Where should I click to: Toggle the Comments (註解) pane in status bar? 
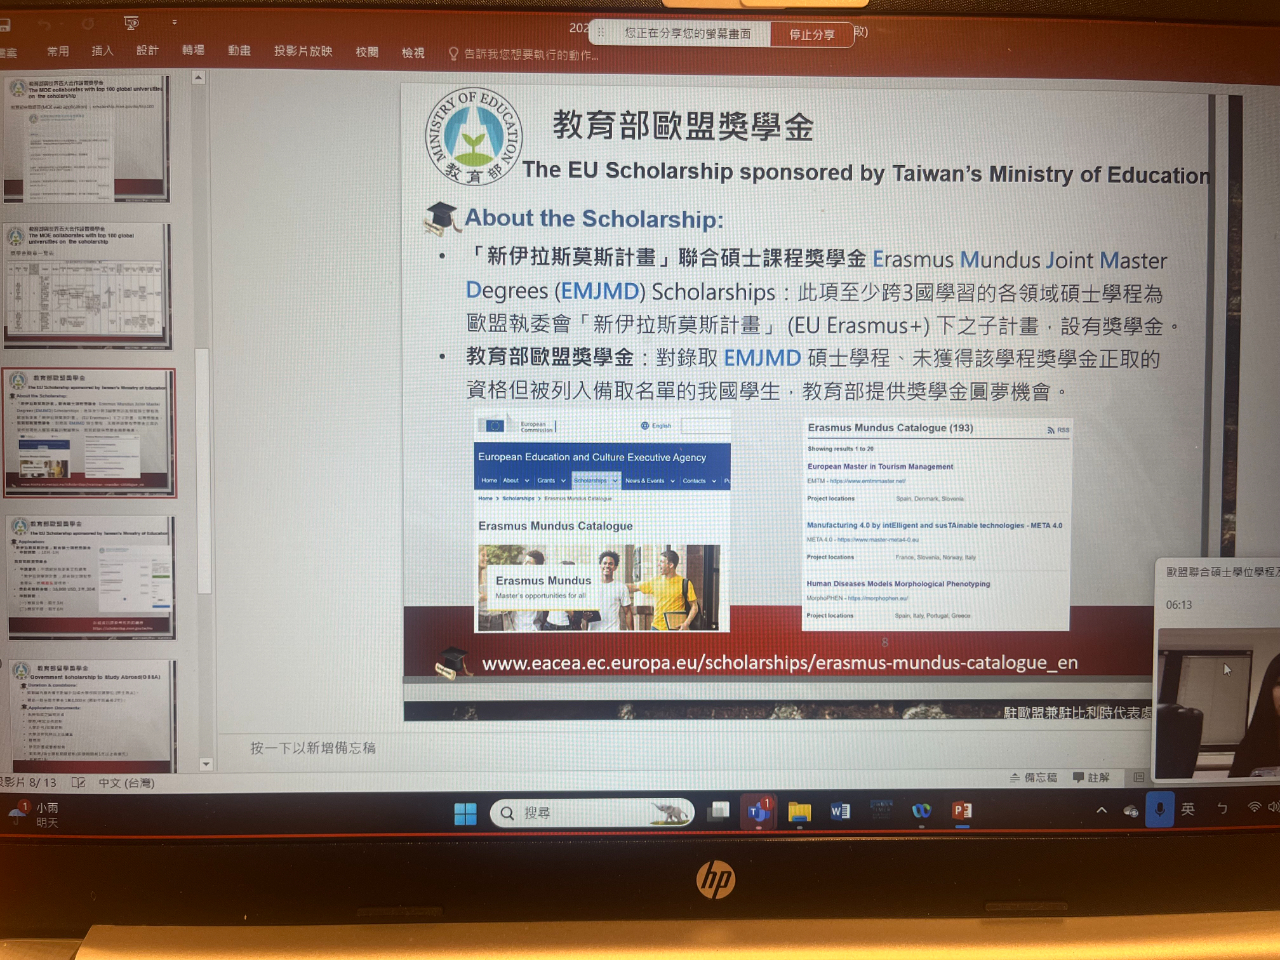1091,777
